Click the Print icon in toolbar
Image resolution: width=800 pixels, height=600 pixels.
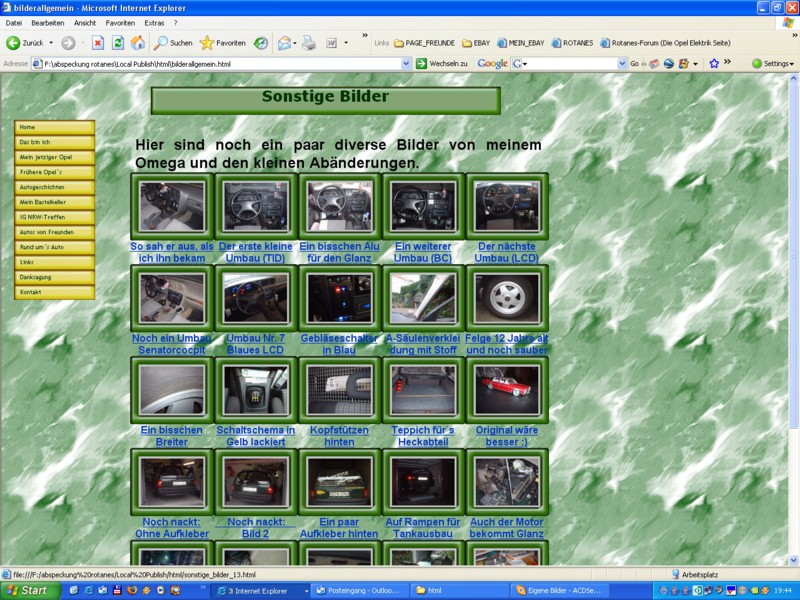tap(309, 43)
